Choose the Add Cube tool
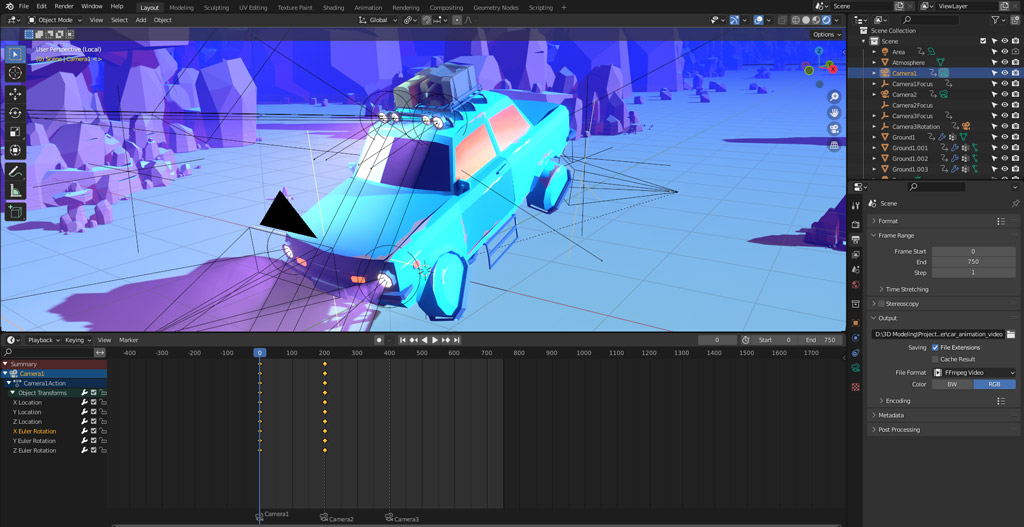 click(15, 212)
